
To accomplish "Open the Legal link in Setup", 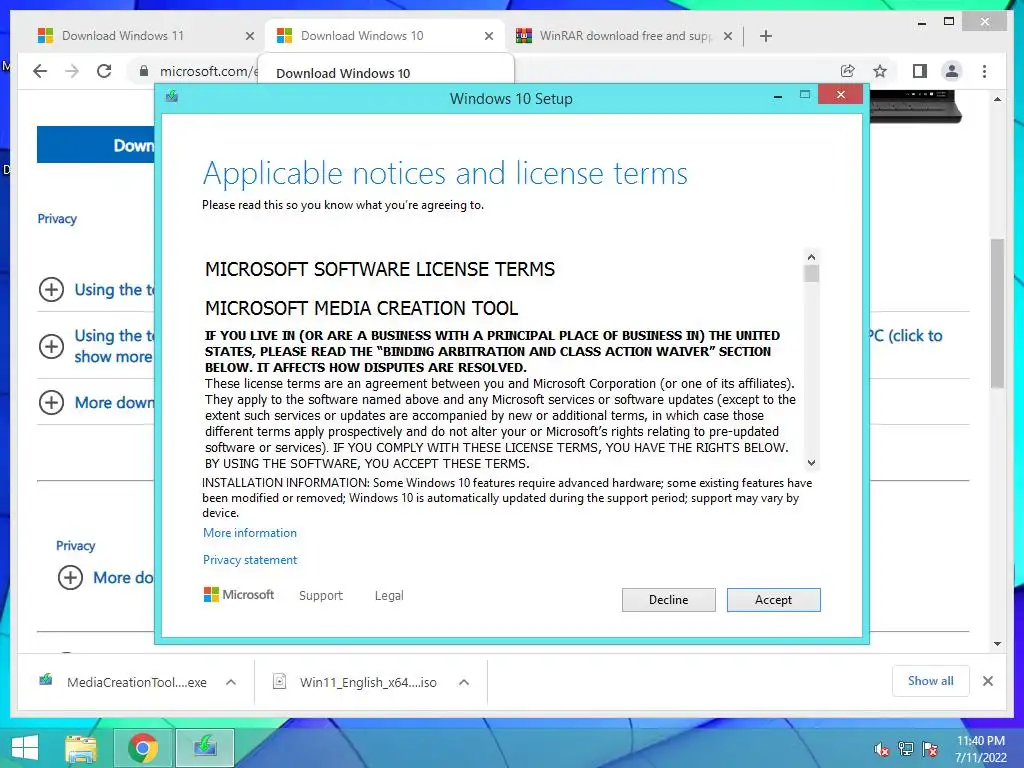I will [x=389, y=596].
